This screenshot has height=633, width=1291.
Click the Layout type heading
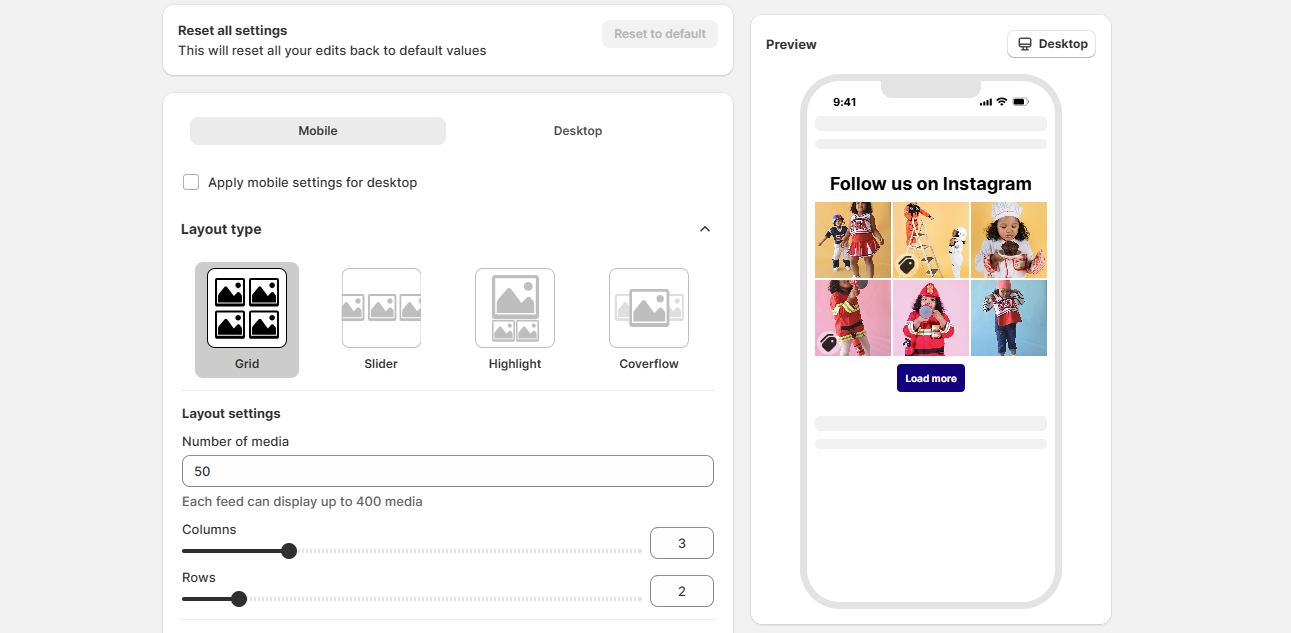coord(221,229)
